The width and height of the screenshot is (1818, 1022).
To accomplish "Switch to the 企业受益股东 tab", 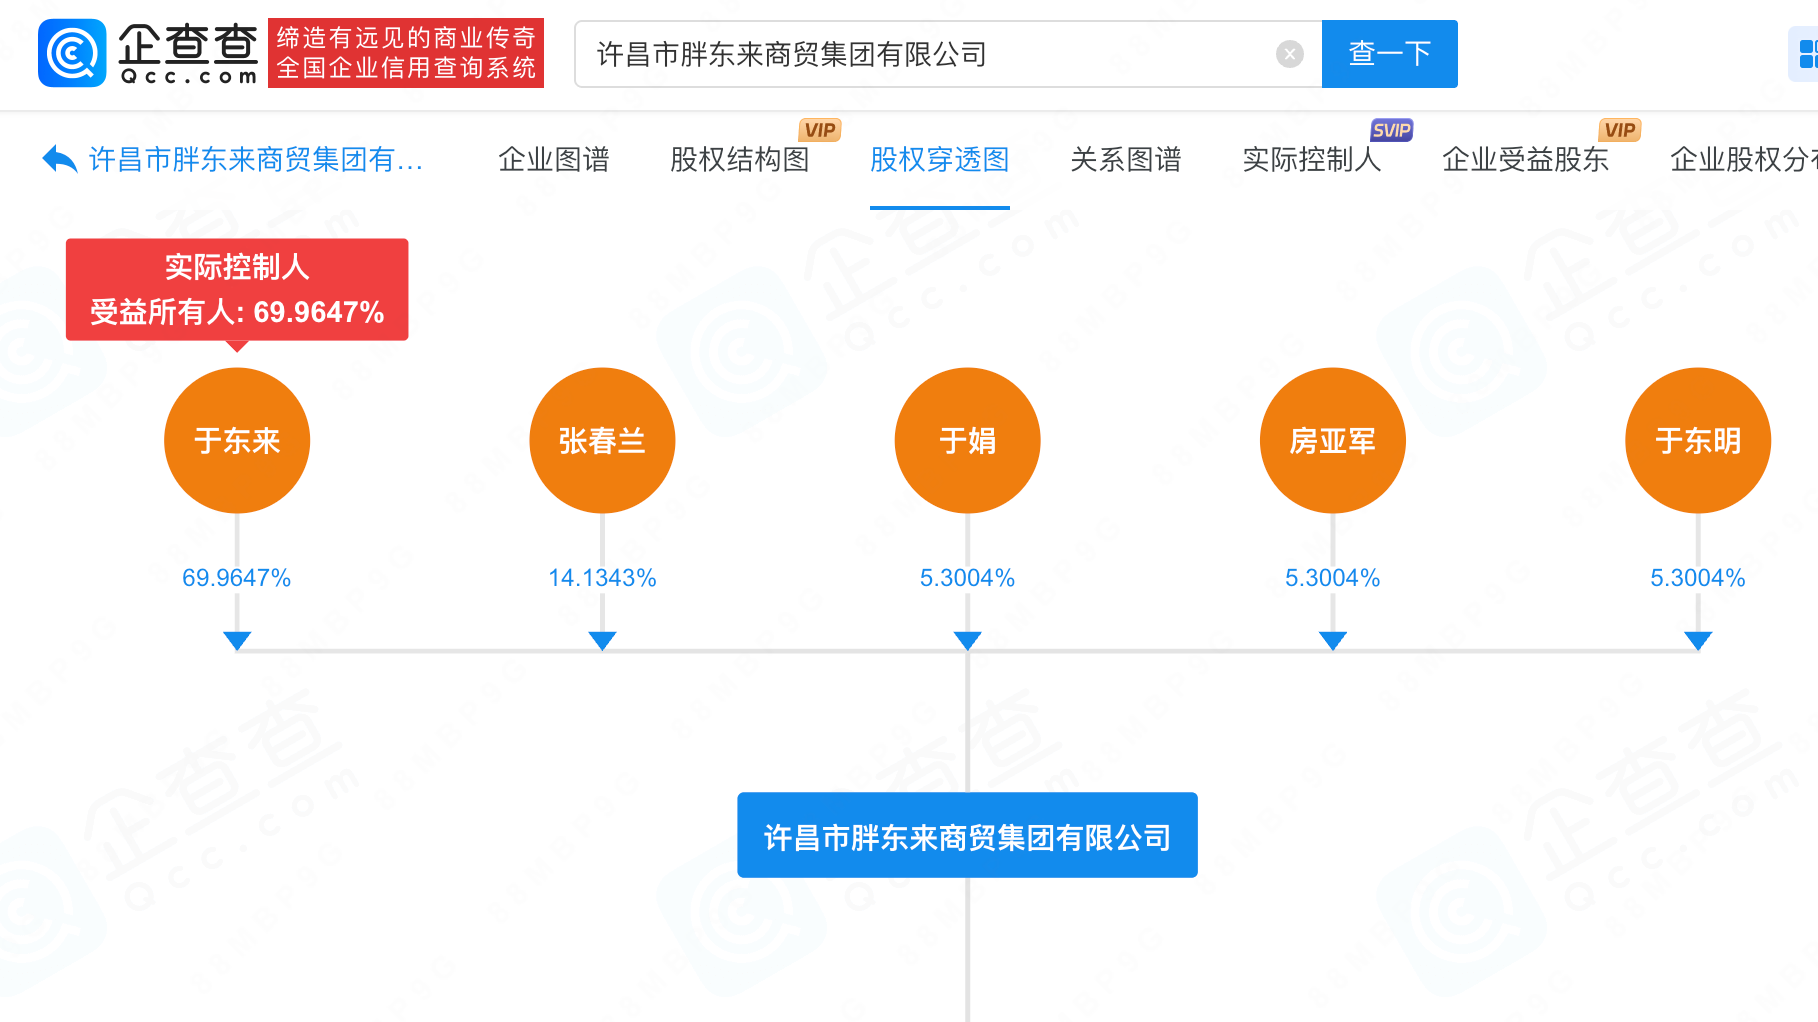I will point(1525,160).
